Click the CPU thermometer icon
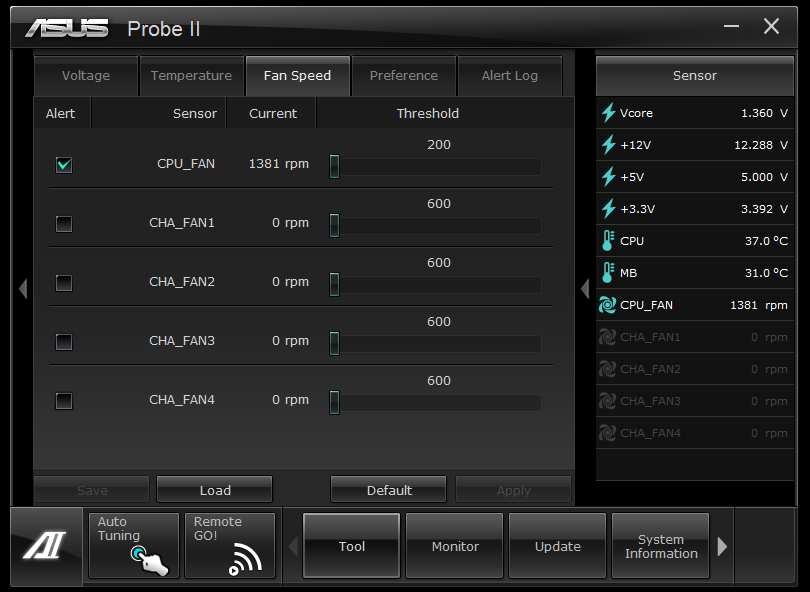This screenshot has width=810, height=592. point(608,241)
